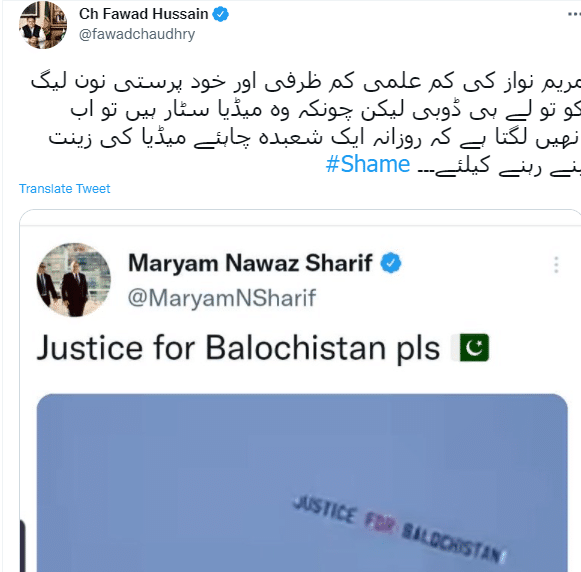Click Maryam Nawaz Sharif's profile picture
The width and height of the screenshot is (581, 572).
pyautogui.click(x=73, y=280)
